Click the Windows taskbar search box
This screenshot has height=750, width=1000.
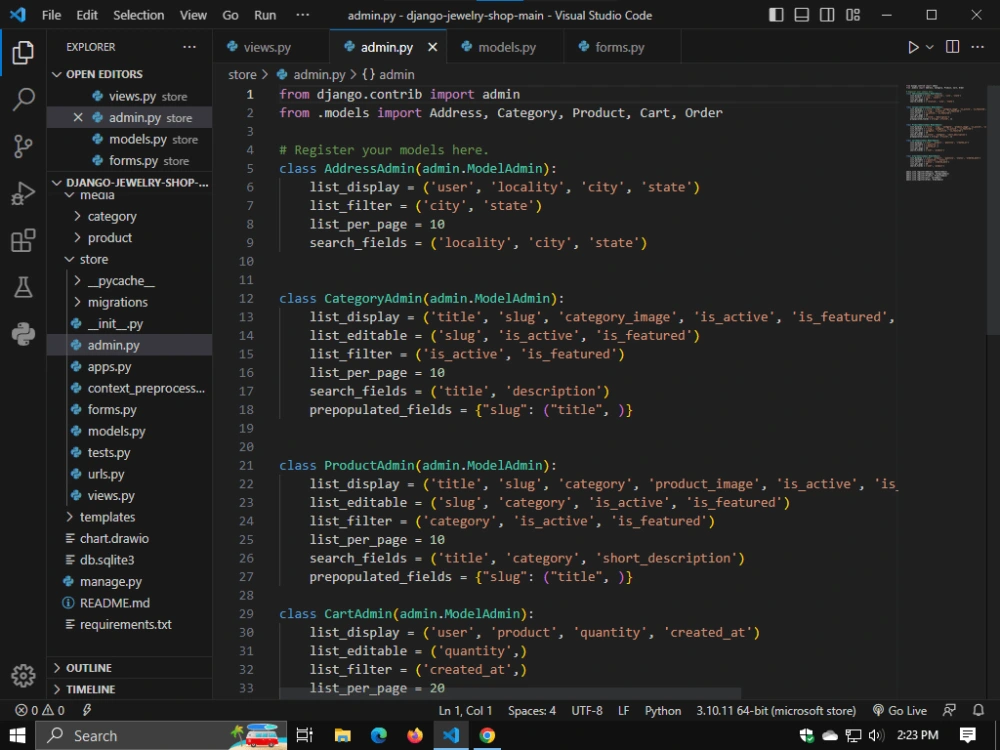pyautogui.click(x=130, y=735)
